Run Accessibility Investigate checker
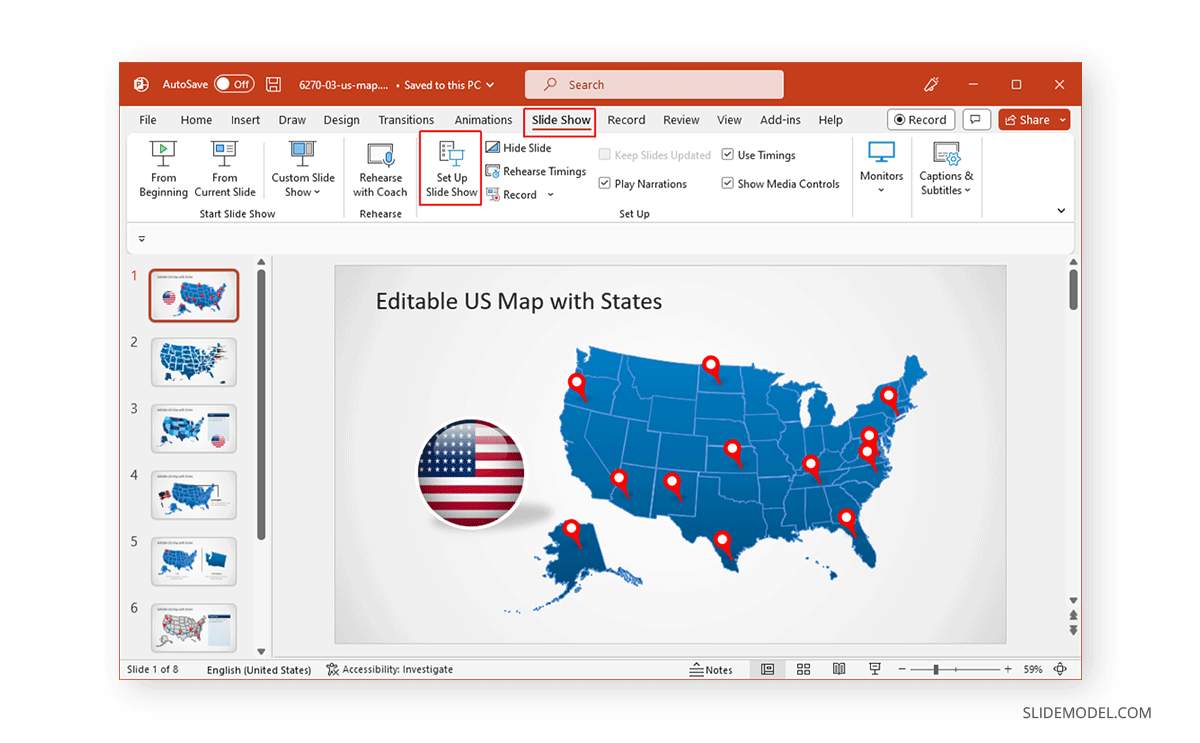 tap(390, 669)
